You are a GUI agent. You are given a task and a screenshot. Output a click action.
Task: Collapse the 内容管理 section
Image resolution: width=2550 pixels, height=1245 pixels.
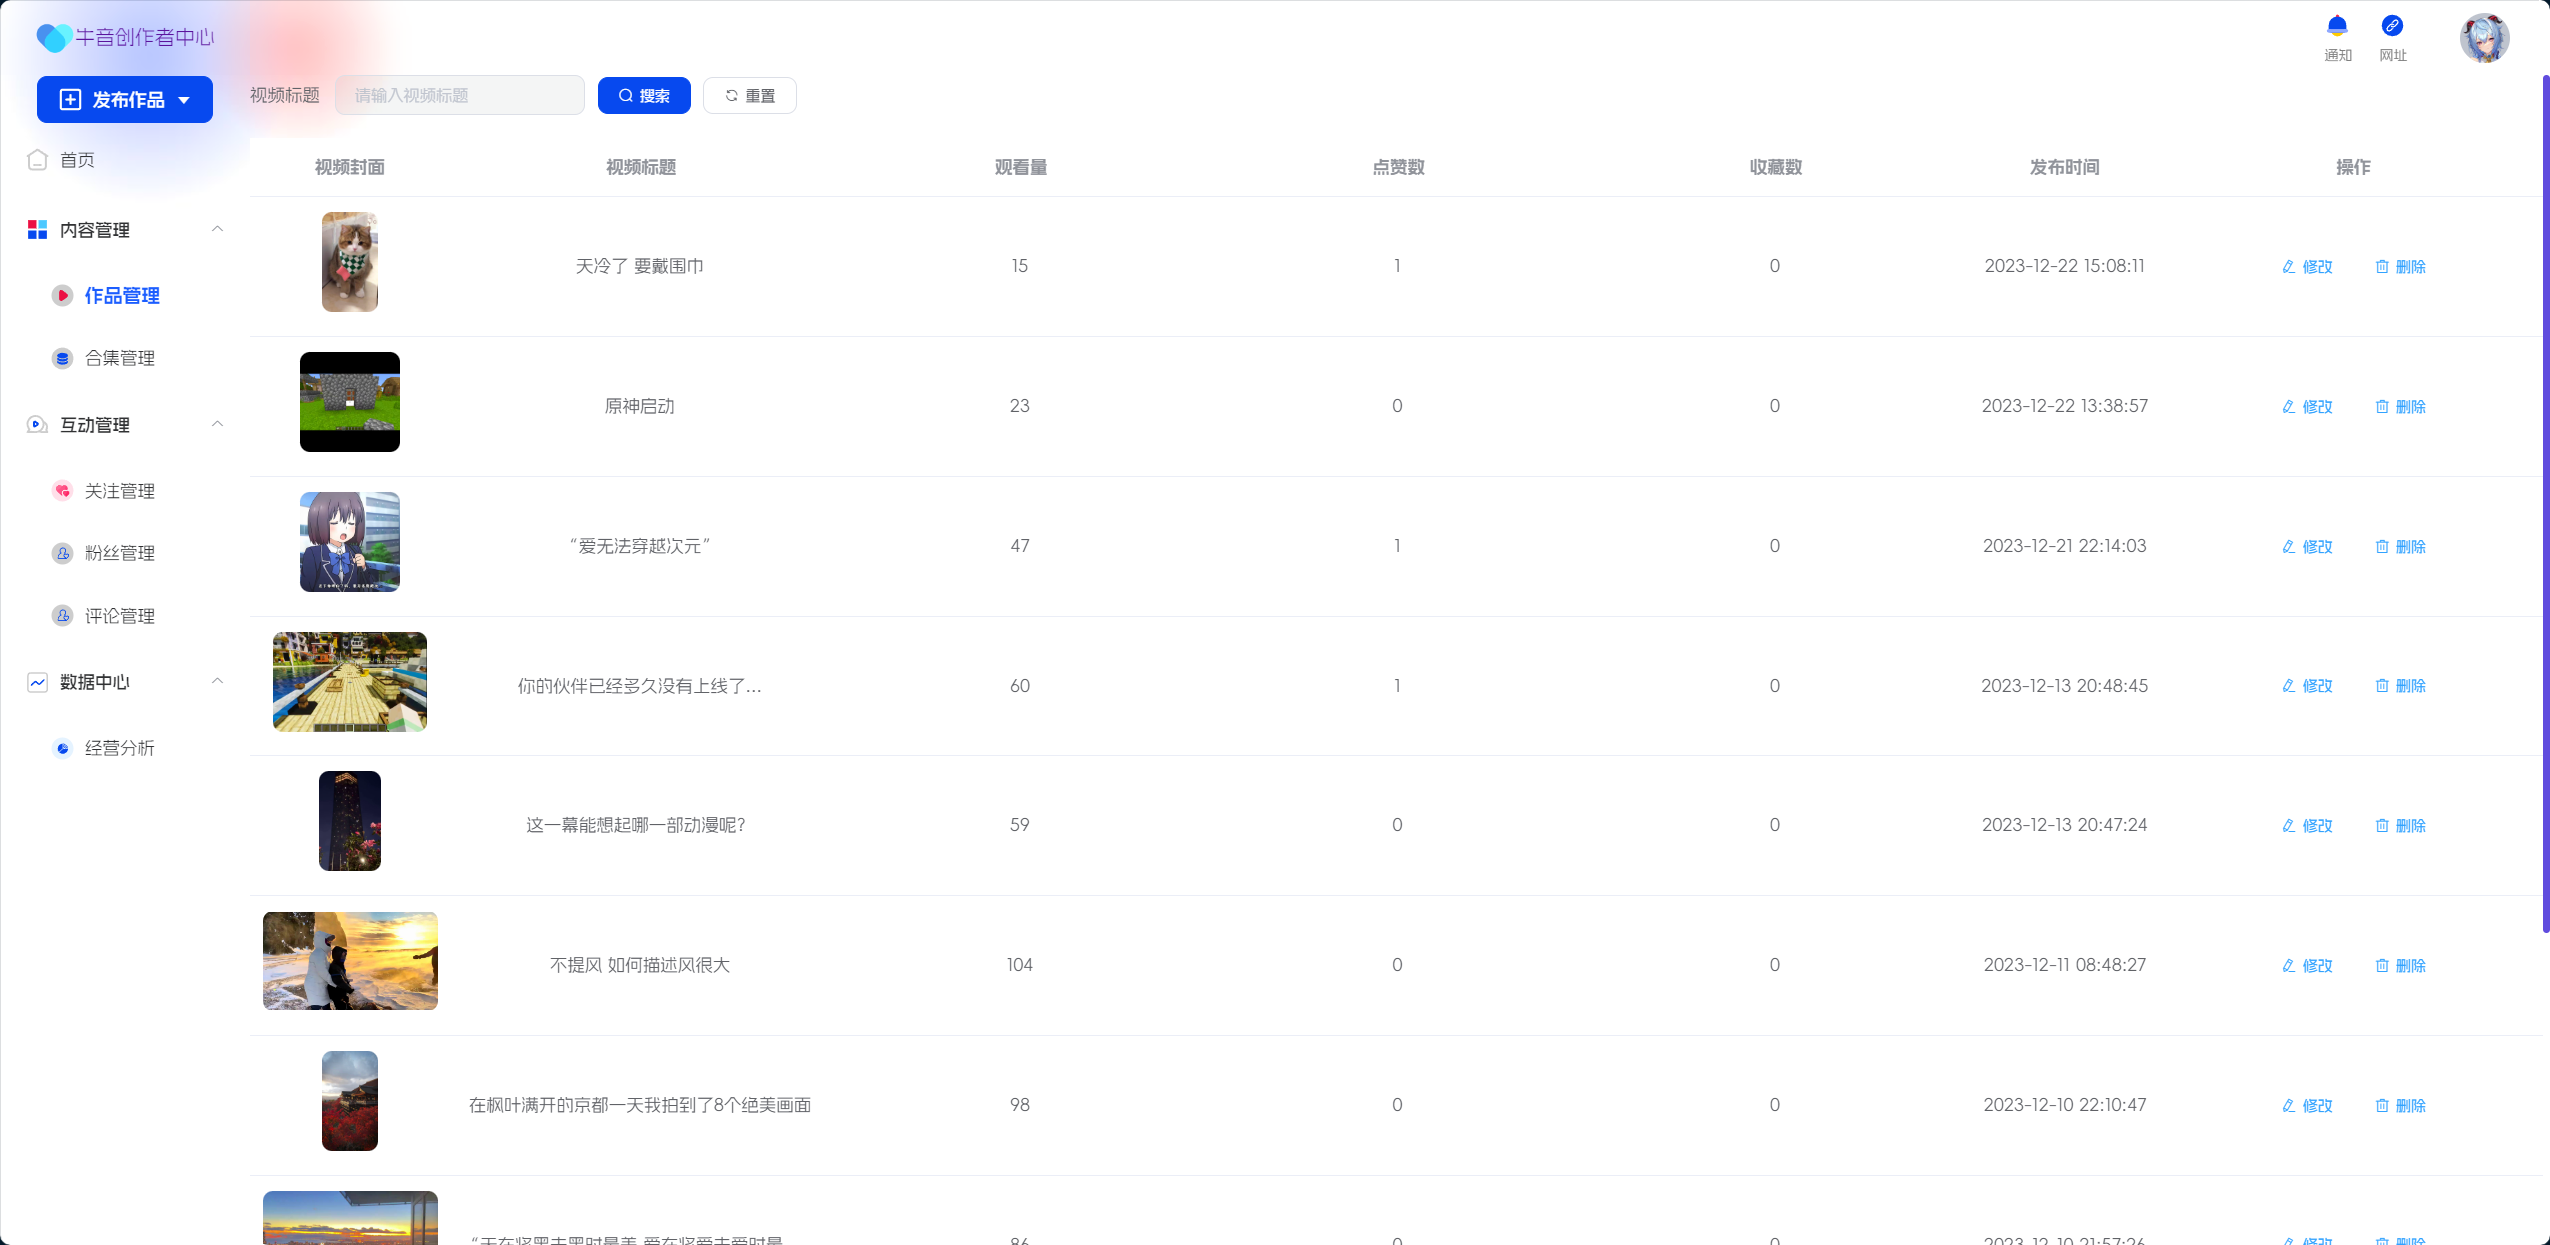pos(217,229)
